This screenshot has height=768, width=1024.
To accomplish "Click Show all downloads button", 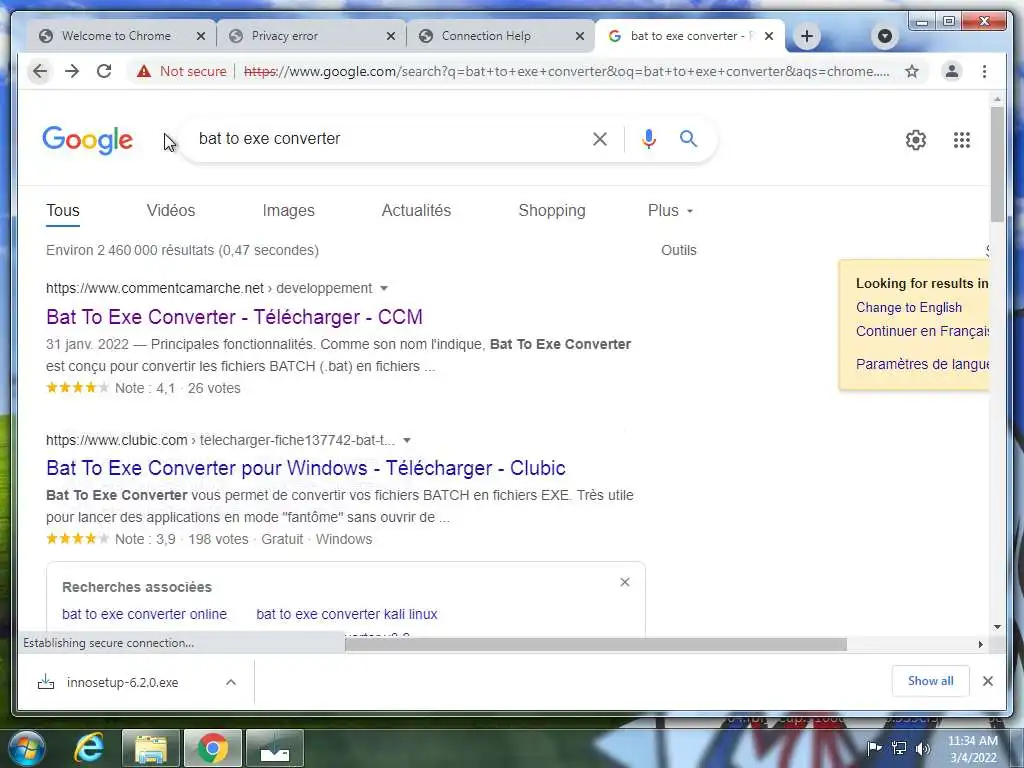I will 930,681.
